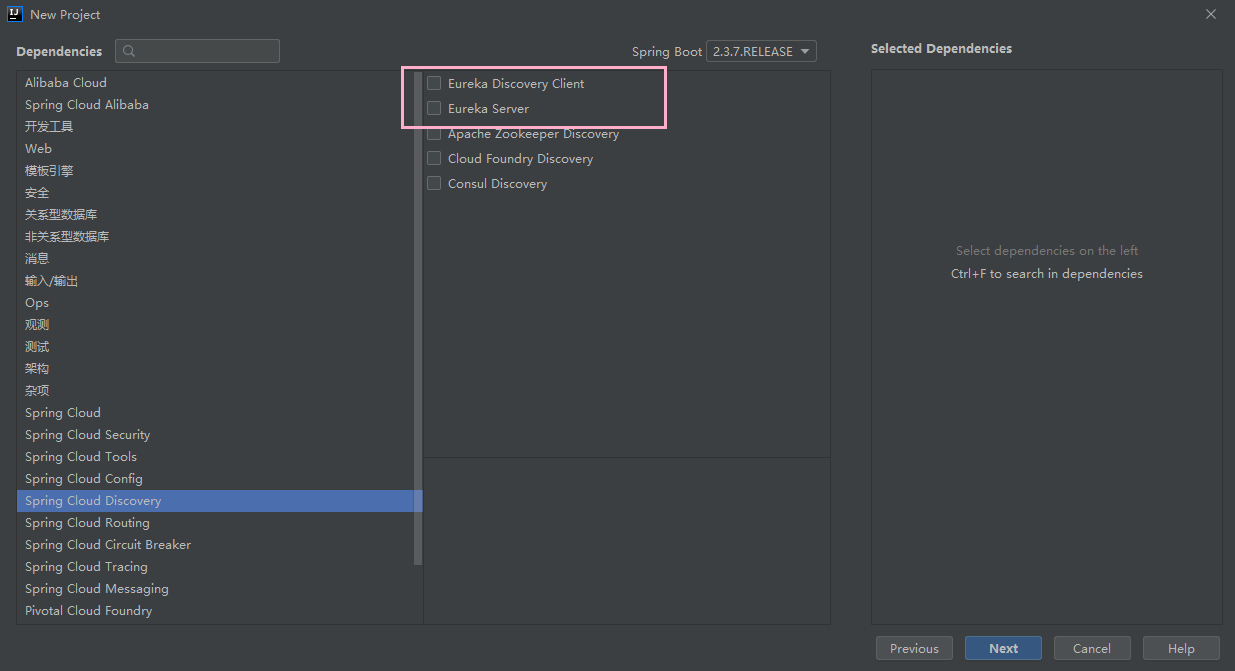Focus the dependencies search field
This screenshot has width=1235, height=671.
click(207, 51)
